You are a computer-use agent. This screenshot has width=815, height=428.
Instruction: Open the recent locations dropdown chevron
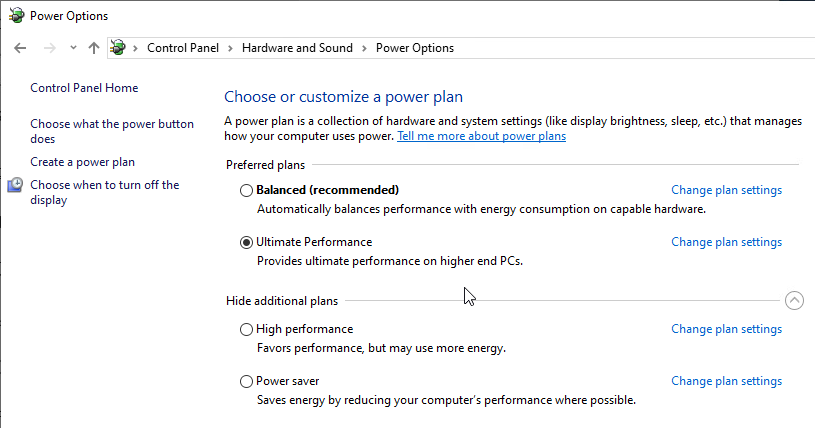pyautogui.click(x=73, y=48)
